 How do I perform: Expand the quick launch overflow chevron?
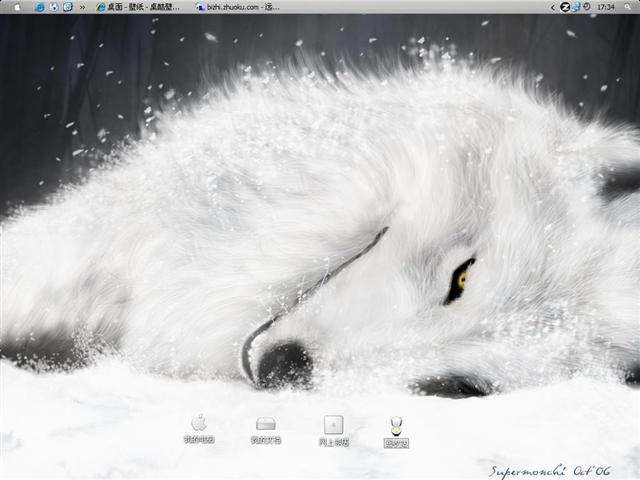coord(82,6)
